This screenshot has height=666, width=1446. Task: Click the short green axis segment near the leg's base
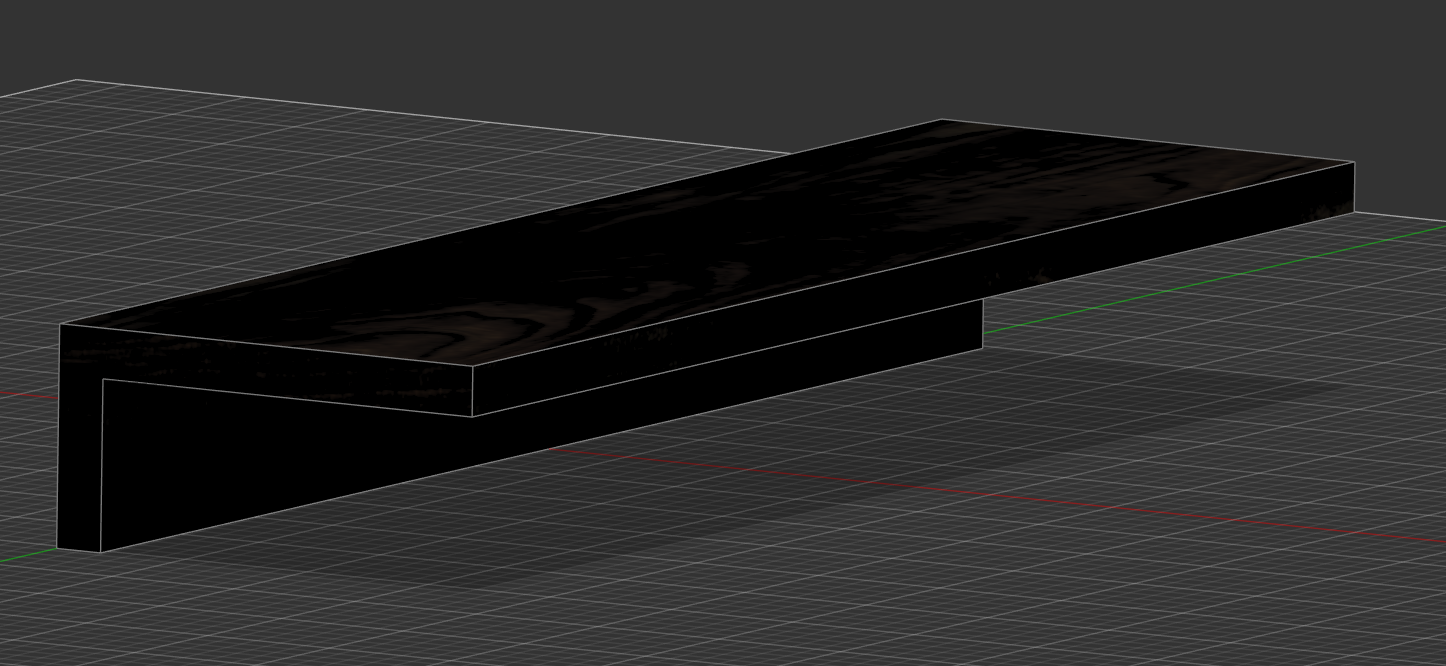click(28, 555)
